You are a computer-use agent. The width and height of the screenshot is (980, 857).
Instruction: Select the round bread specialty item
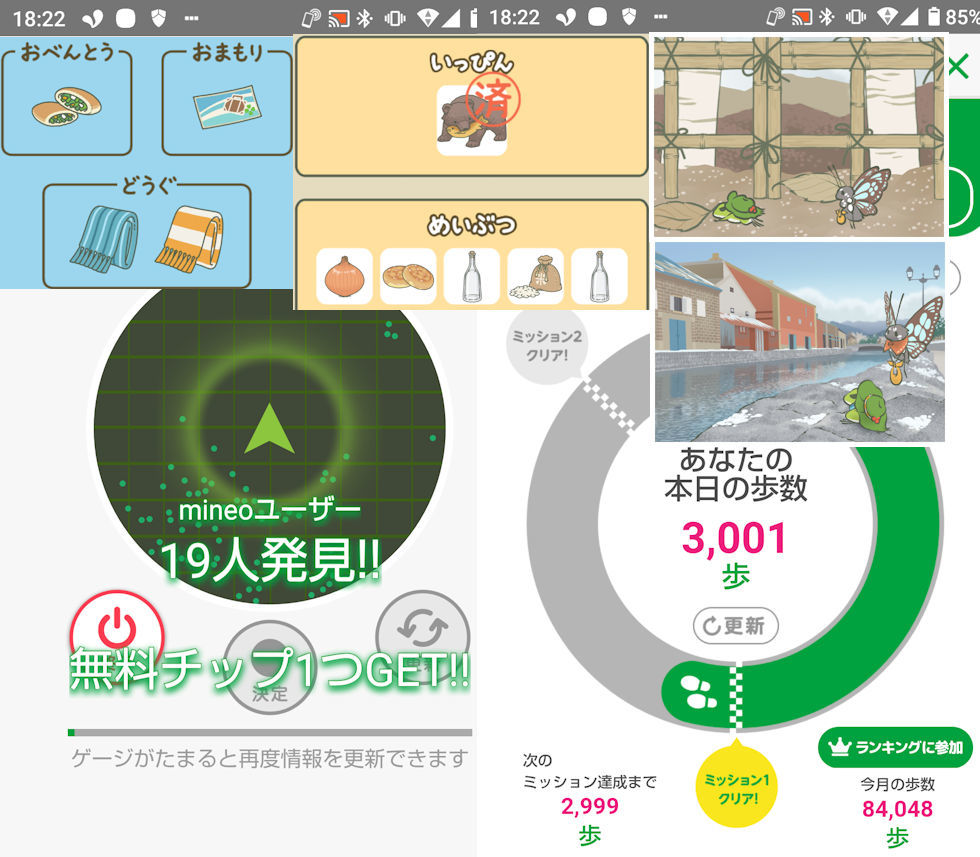click(408, 276)
